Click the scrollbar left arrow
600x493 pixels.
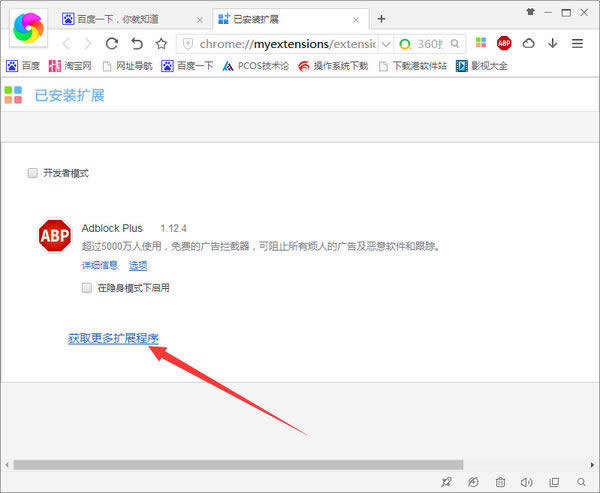[x=7, y=465]
